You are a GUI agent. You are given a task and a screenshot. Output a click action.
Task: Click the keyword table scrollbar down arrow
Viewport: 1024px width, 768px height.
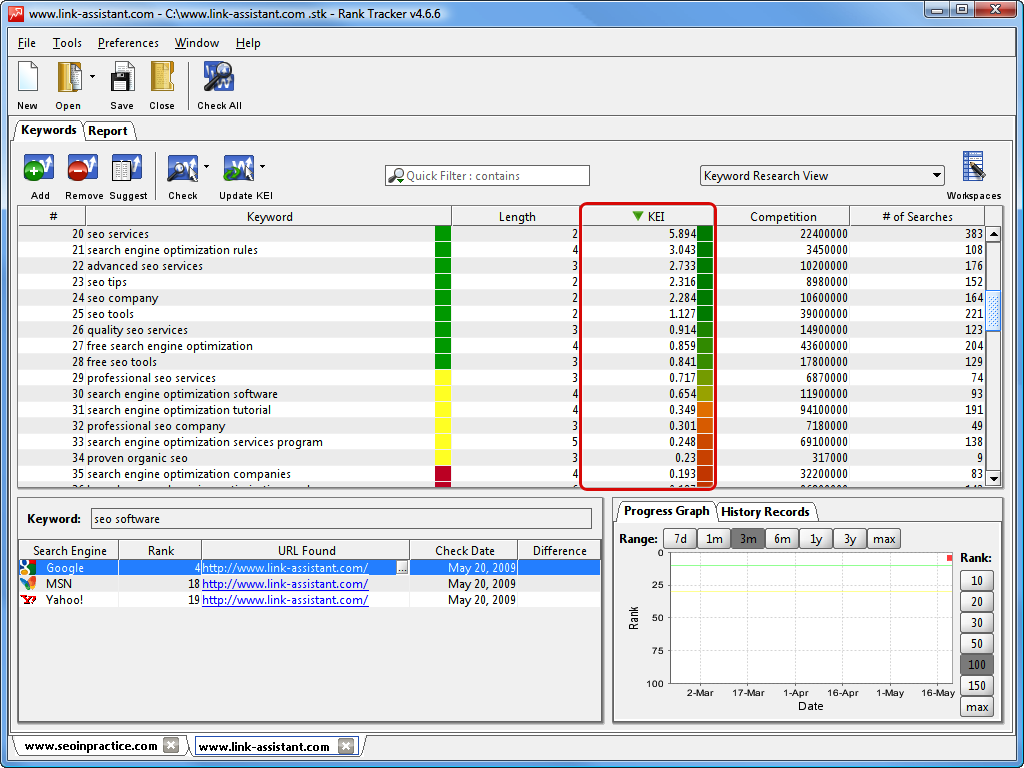tap(993, 479)
